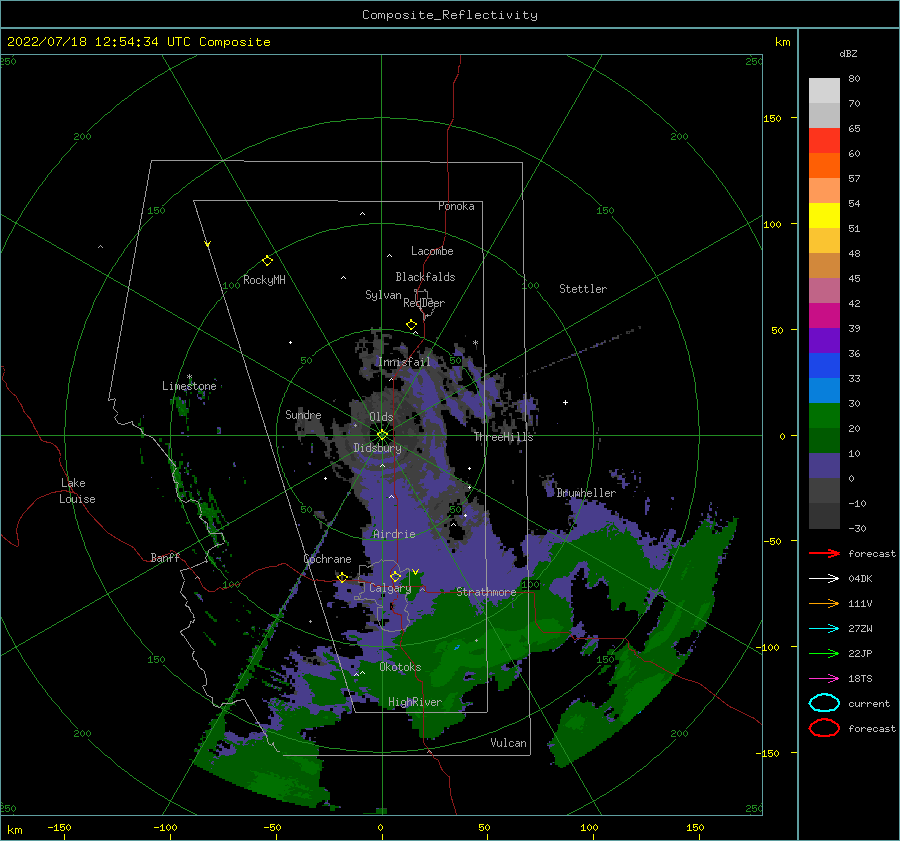Click the Composite_Reflectivity title

pos(450,15)
